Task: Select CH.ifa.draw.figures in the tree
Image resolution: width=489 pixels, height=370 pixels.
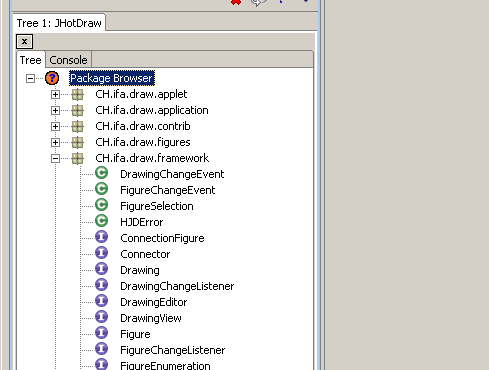Action: pyautogui.click(x=143, y=142)
